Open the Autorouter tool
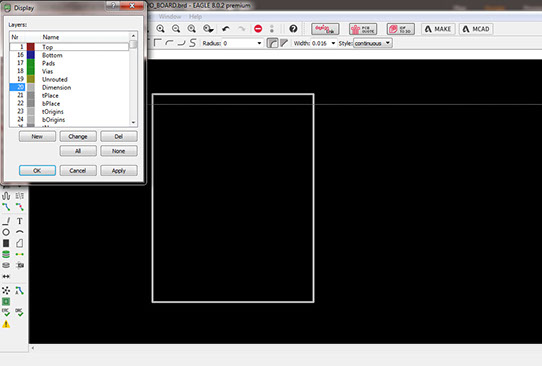 tap(19, 290)
